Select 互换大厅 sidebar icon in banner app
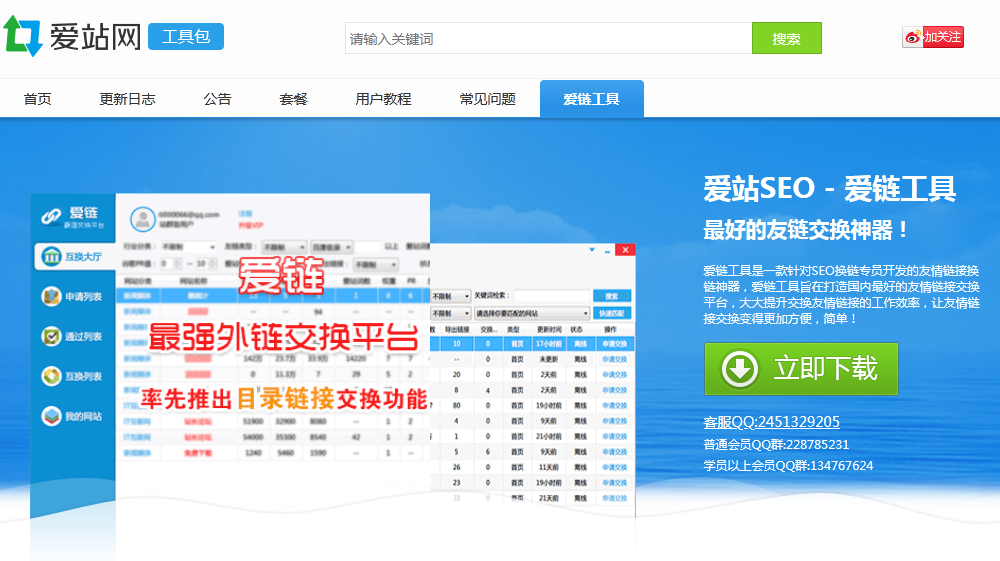 coord(51,256)
